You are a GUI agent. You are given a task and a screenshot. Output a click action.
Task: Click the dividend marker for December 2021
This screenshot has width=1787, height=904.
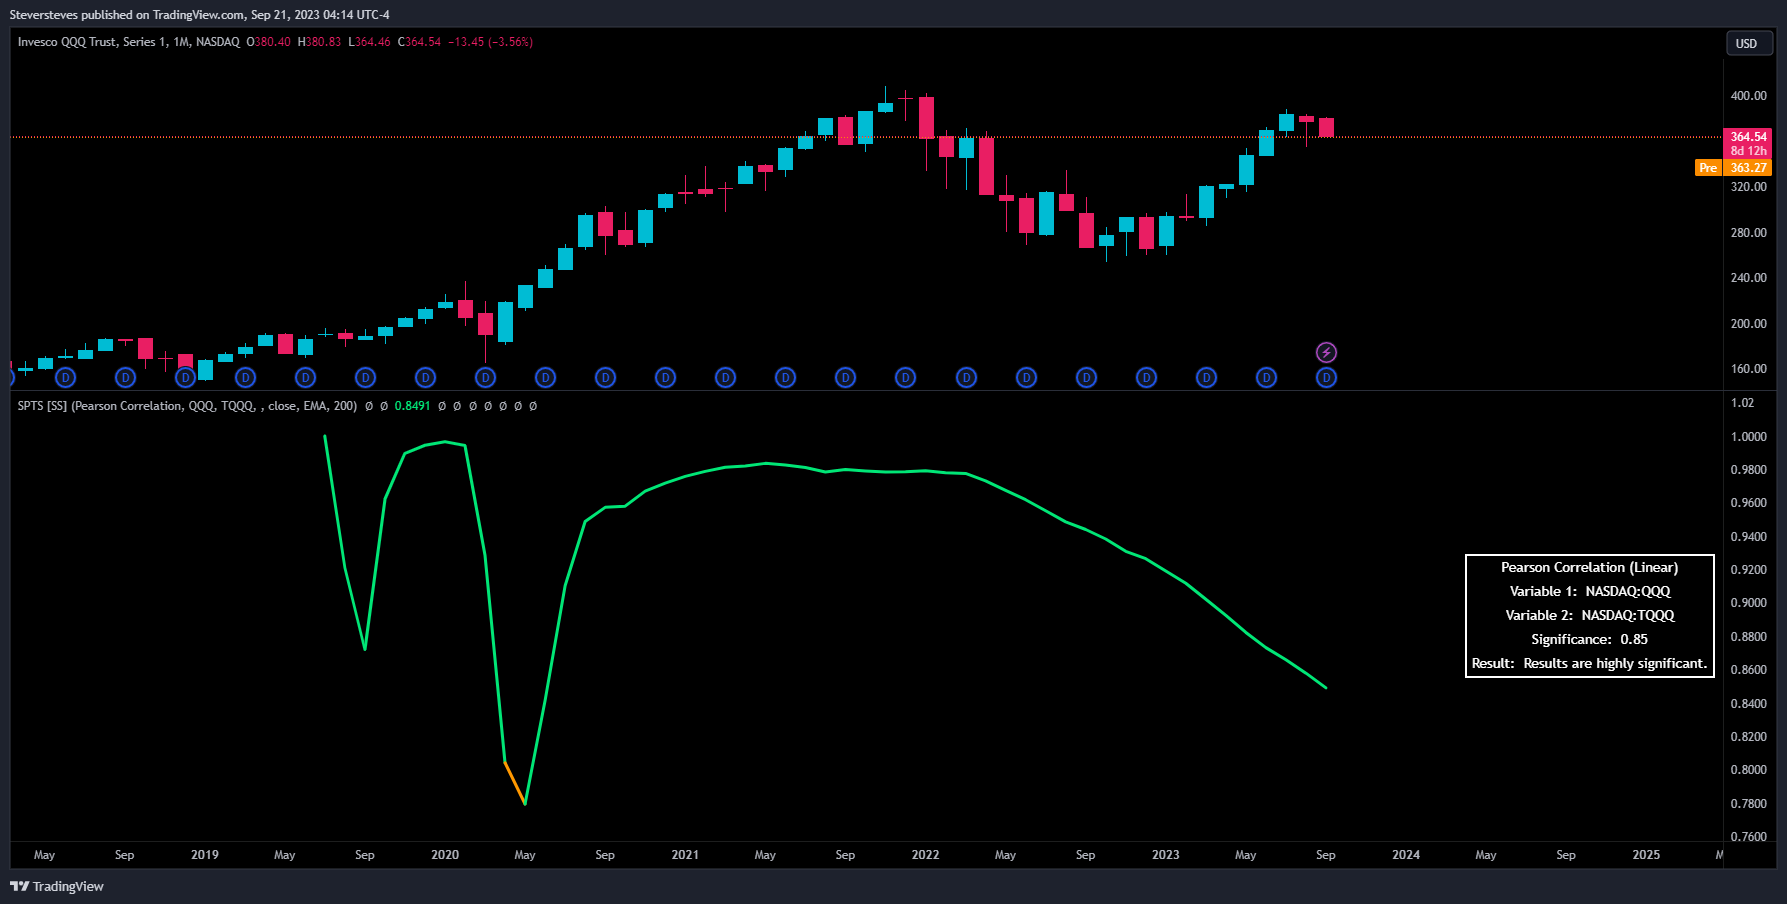[905, 377]
